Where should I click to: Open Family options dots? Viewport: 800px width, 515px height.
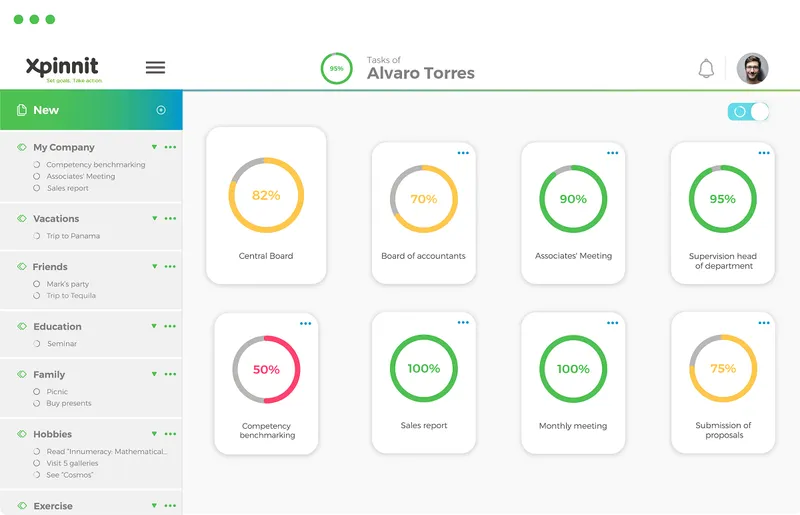(x=170, y=374)
